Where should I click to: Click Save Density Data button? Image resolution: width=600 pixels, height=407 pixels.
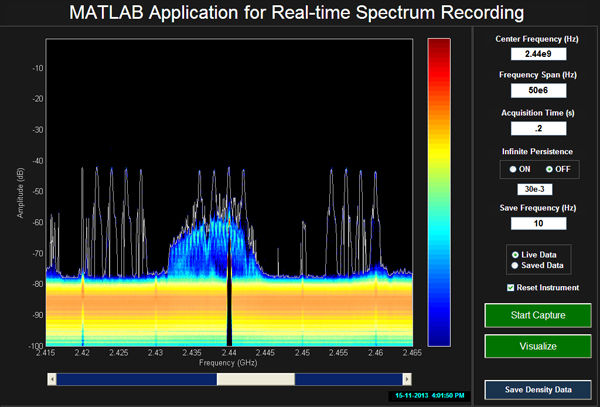538,390
